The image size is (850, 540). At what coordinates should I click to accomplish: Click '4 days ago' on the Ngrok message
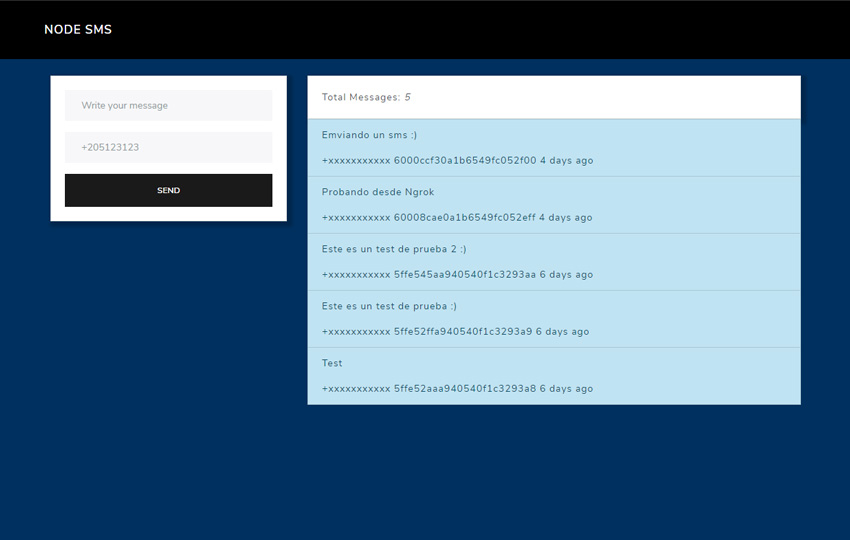(x=566, y=217)
